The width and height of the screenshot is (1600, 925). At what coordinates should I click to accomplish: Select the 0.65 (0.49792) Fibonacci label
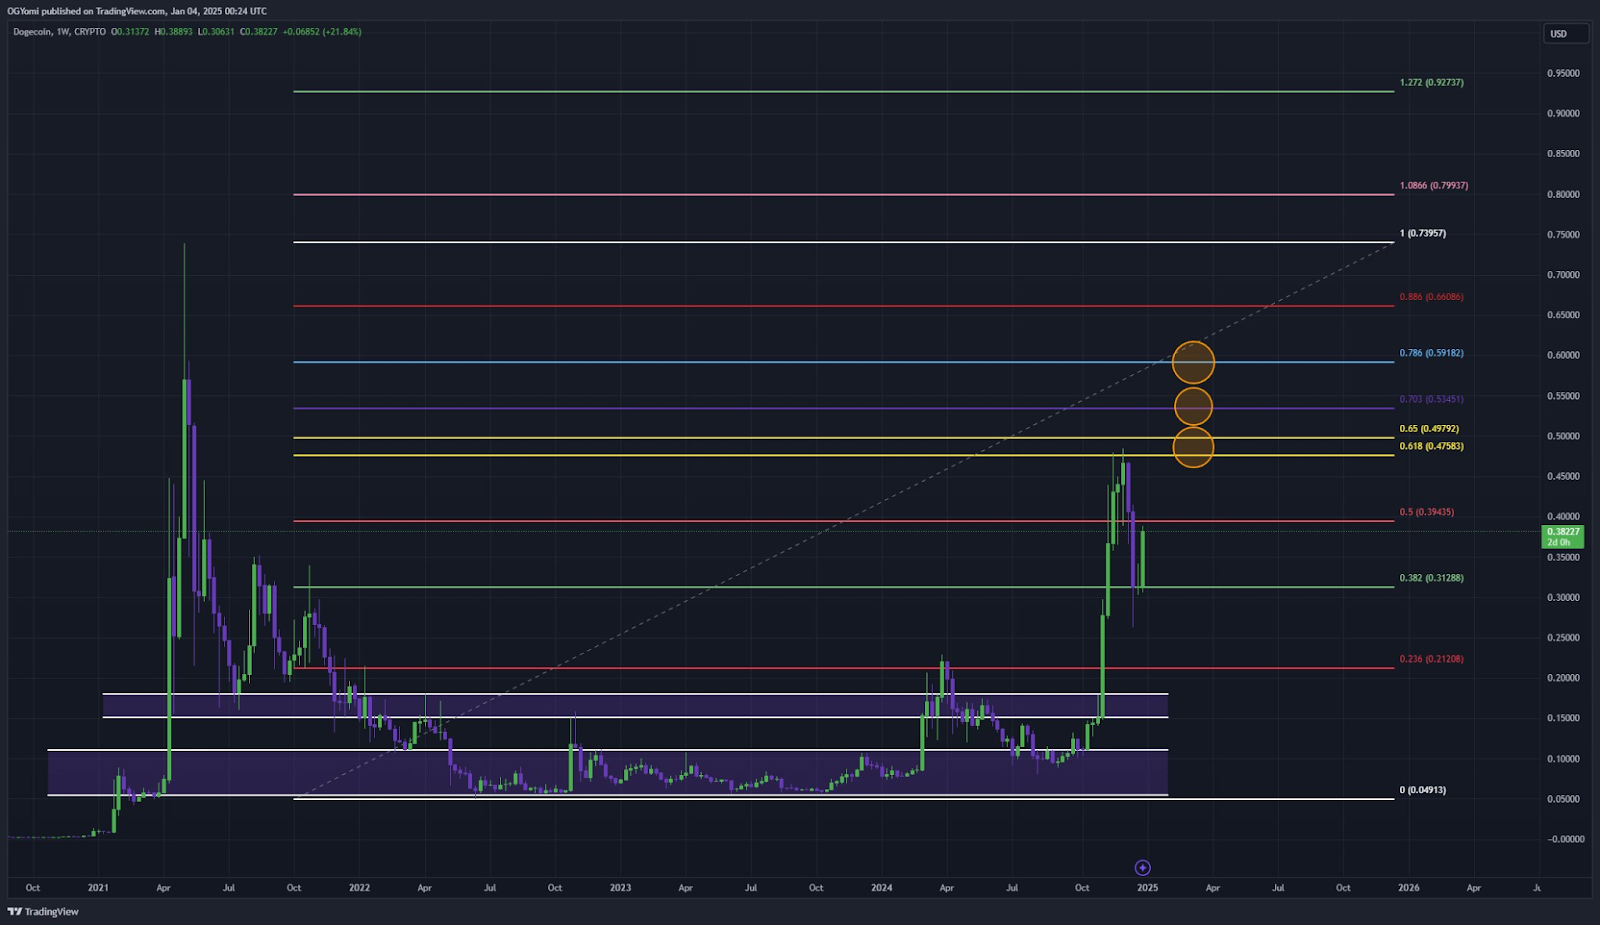1429,429
